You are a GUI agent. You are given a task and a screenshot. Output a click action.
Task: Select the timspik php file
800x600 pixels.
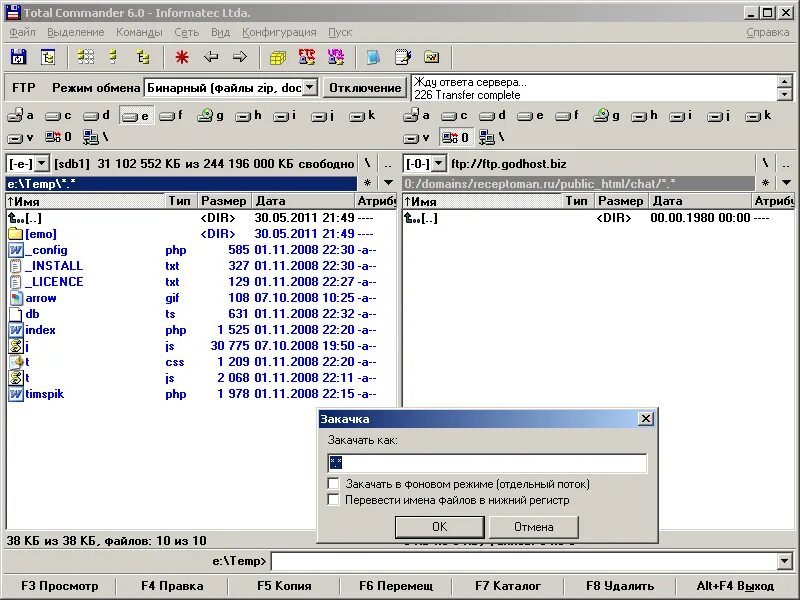[x=44, y=394]
